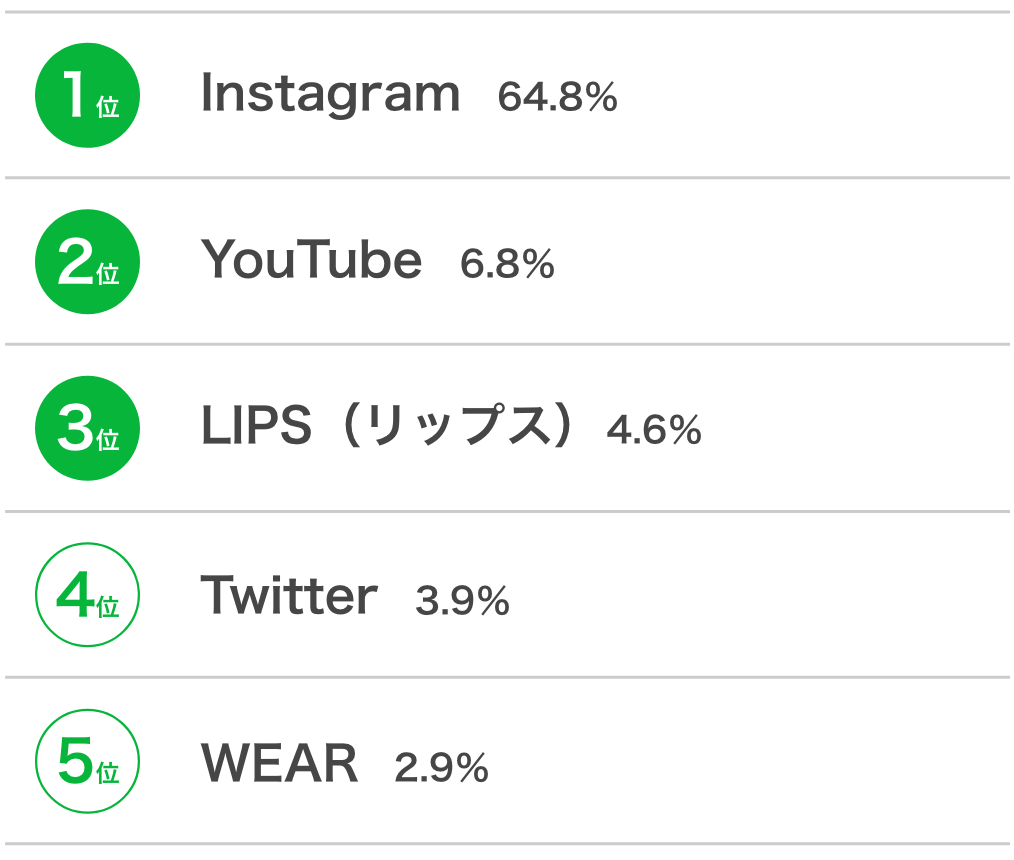Click the 6.8% value for YouTube
The image size is (1014, 860).
508,264
